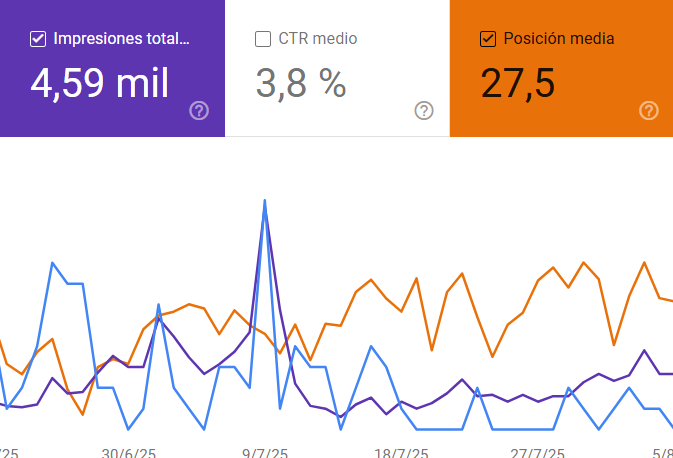This screenshot has height=458, width=673.
Task: Click the 3,8 % CTR value
Action: [301, 84]
